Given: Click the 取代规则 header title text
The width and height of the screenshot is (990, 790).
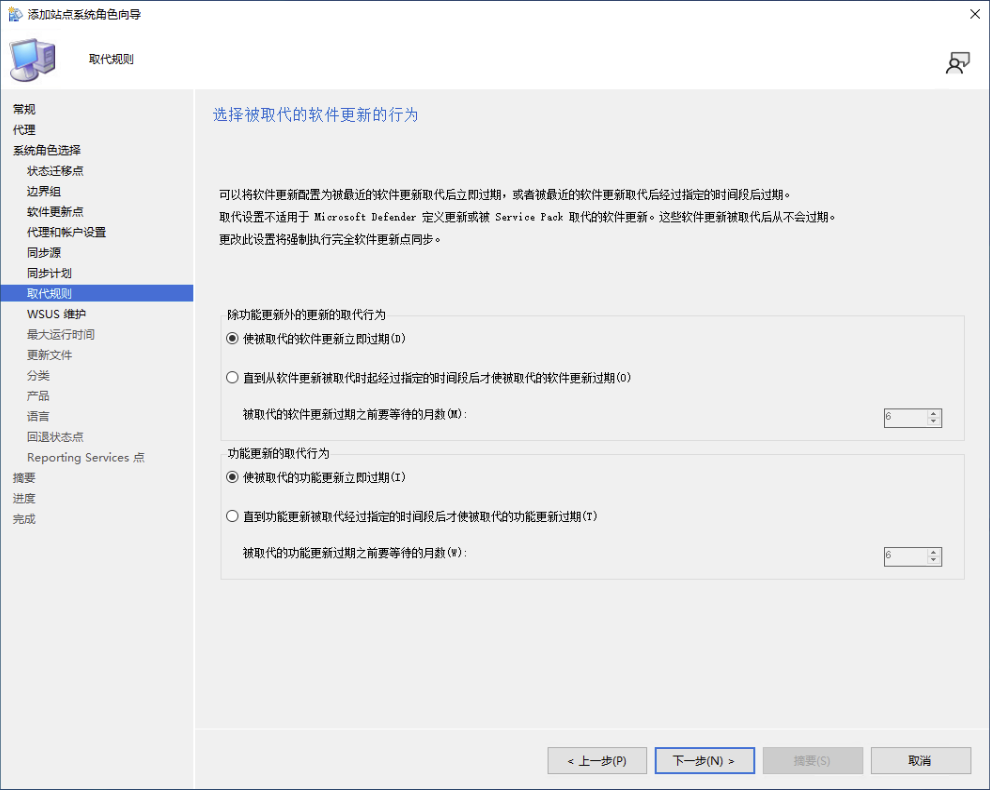Looking at the screenshot, I should (x=111, y=59).
